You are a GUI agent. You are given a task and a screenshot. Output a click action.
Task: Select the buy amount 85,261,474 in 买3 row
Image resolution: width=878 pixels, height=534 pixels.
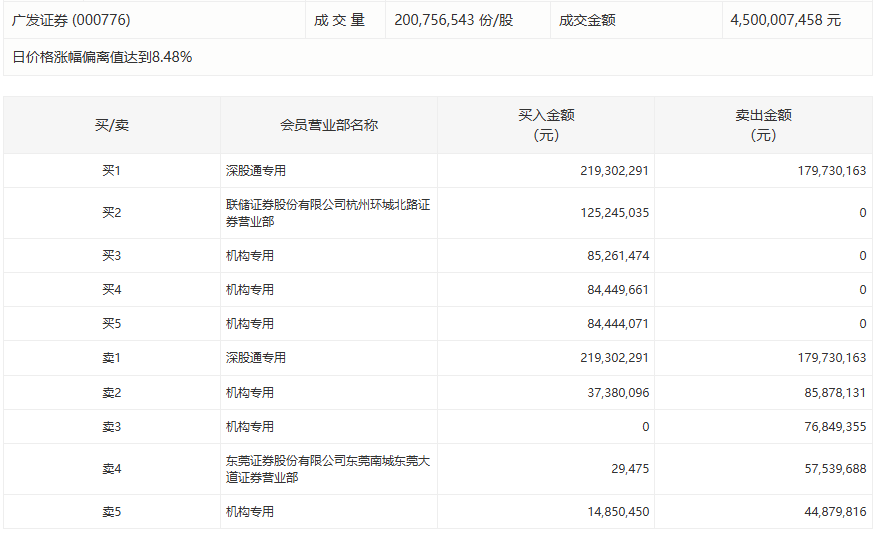[618, 256]
